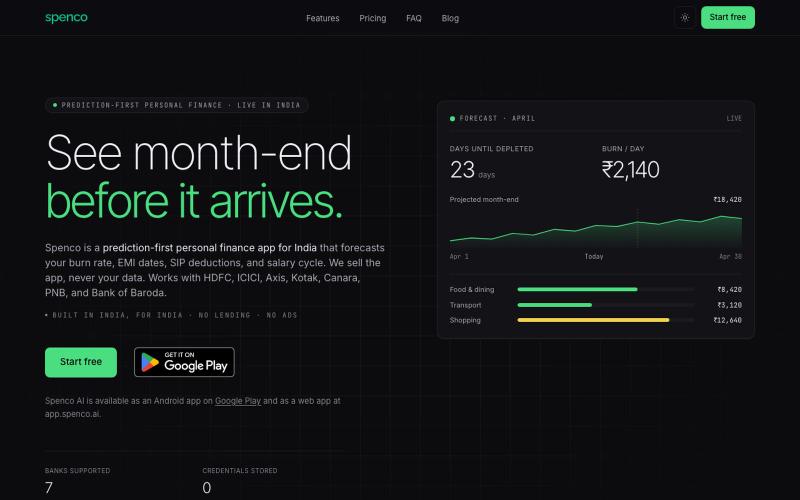Click the Prediction-first personal finance badge text

coord(181,105)
